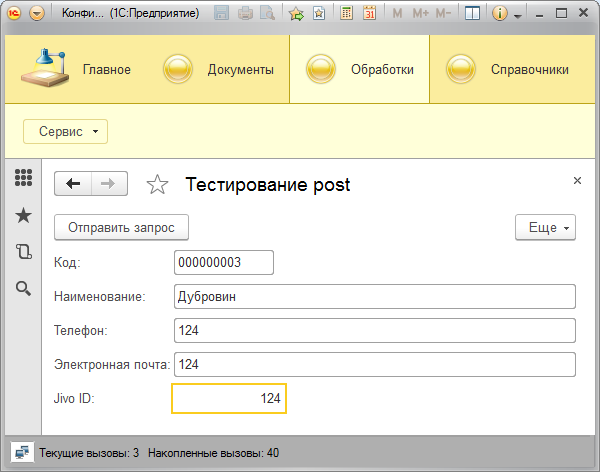600x472 pixels.
Task: Expand the Сервис dropdown menu
Action: pos(65,132)
